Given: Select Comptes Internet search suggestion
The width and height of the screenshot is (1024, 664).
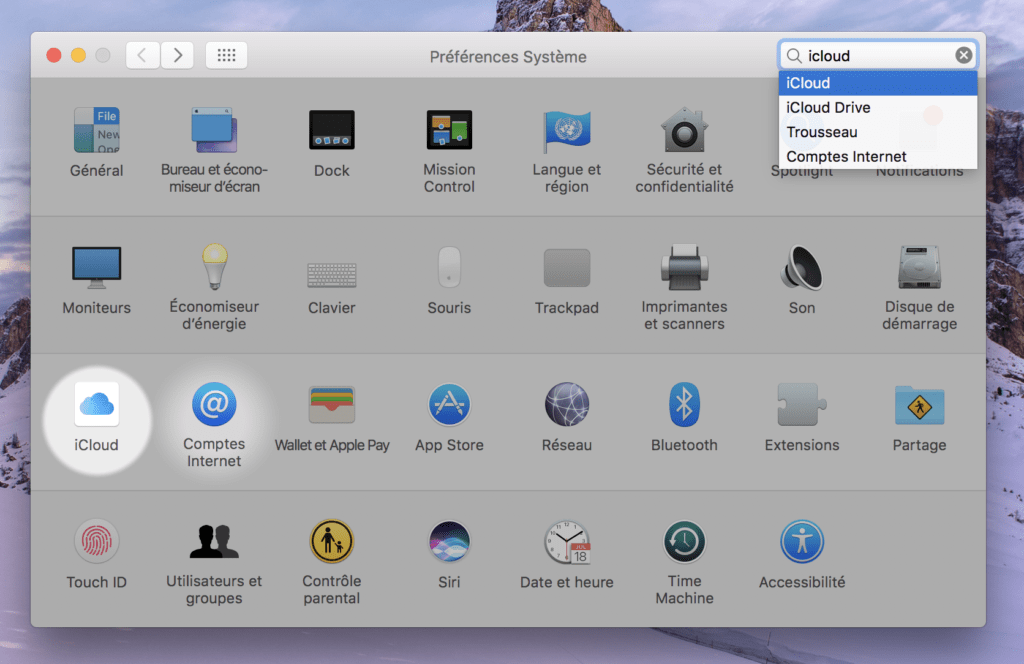Looking at the screenshot, I should (x=878, y=157).
